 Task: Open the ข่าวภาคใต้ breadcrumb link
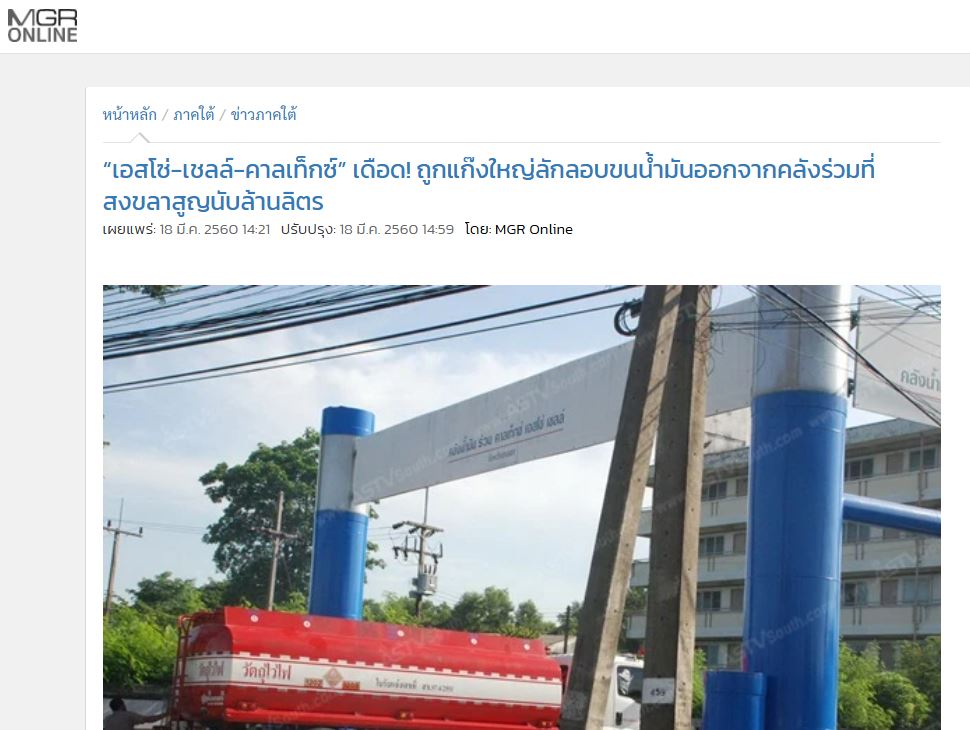pos(264,114)
